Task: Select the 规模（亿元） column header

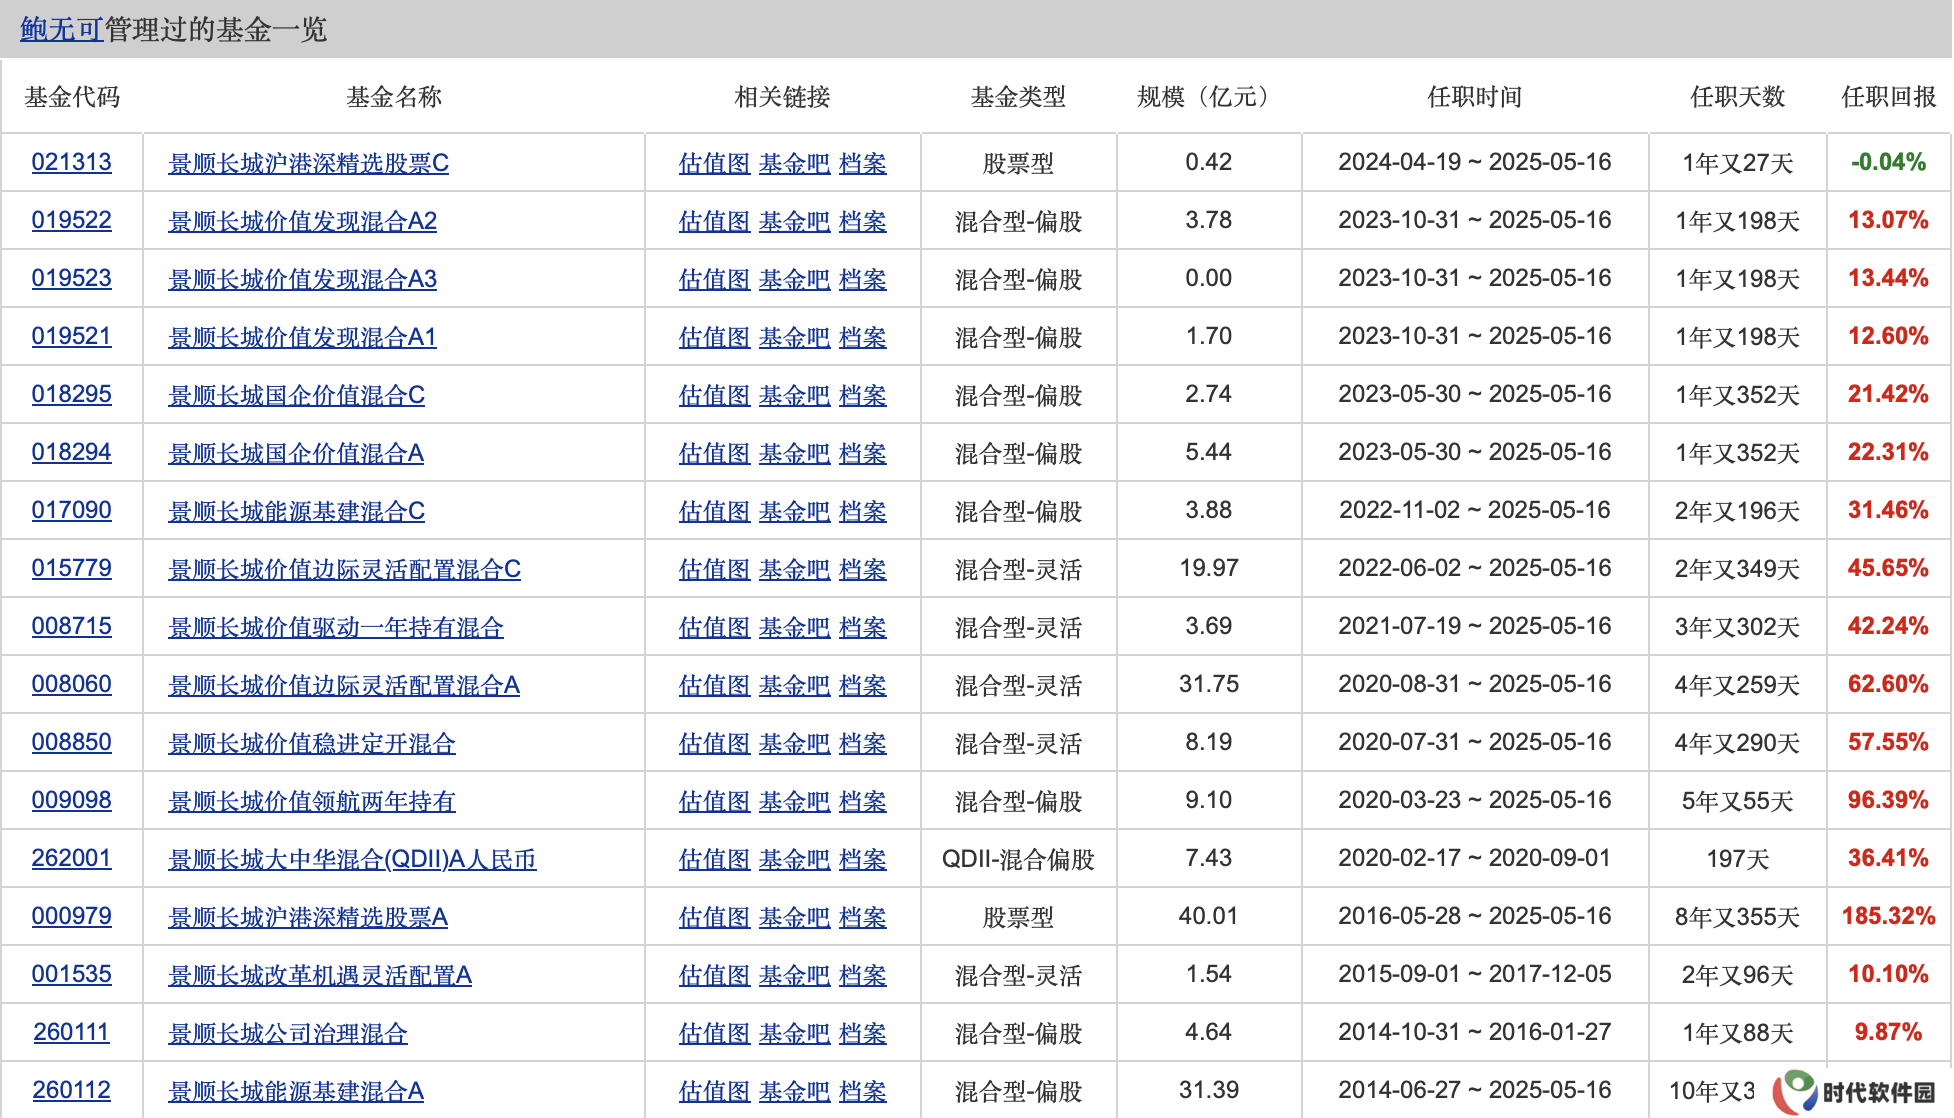Action: pyautogui.click(x=1209, y=97)
